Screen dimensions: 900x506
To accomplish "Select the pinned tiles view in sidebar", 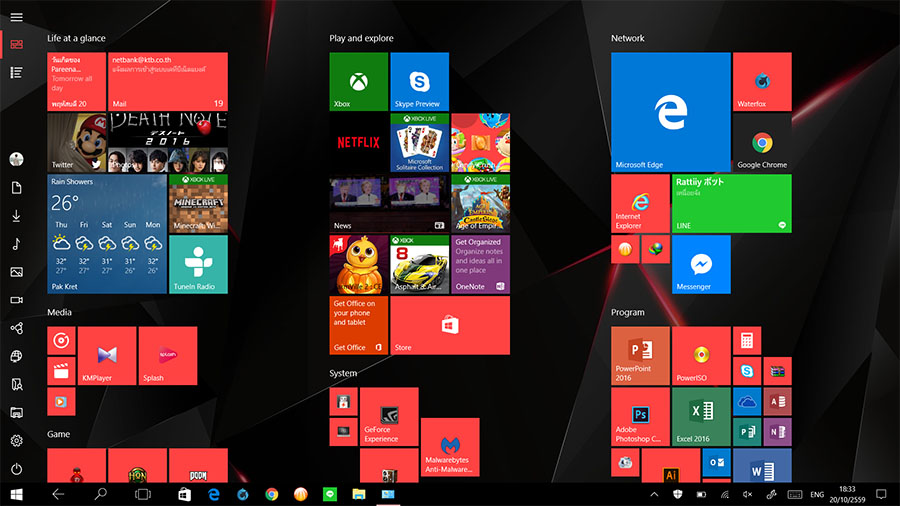I will 16,45.
